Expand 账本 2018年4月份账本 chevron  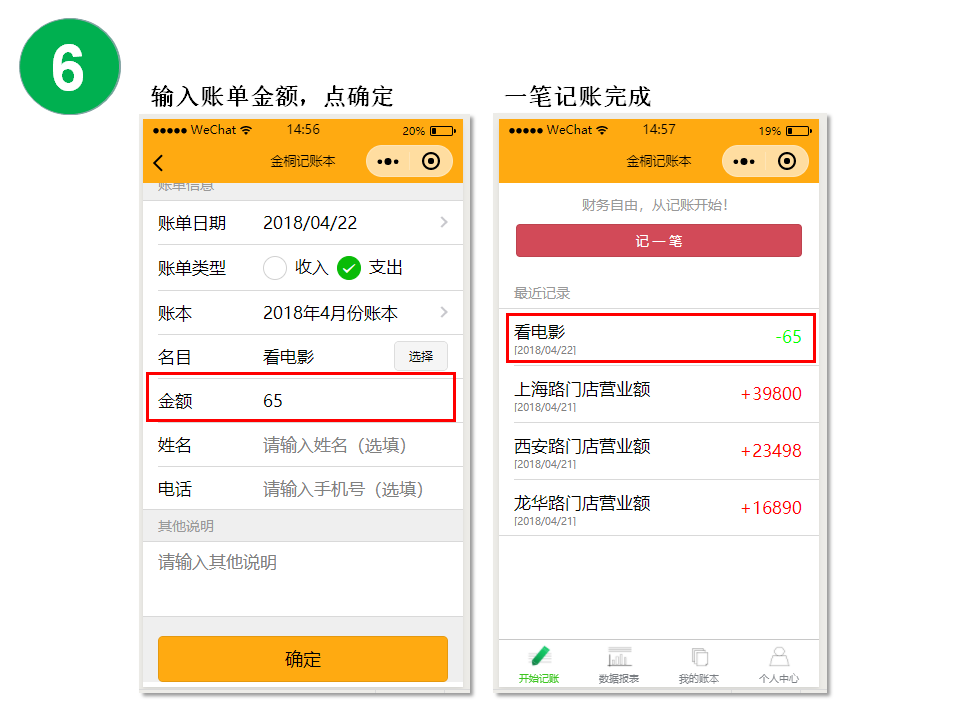[444, 312]
